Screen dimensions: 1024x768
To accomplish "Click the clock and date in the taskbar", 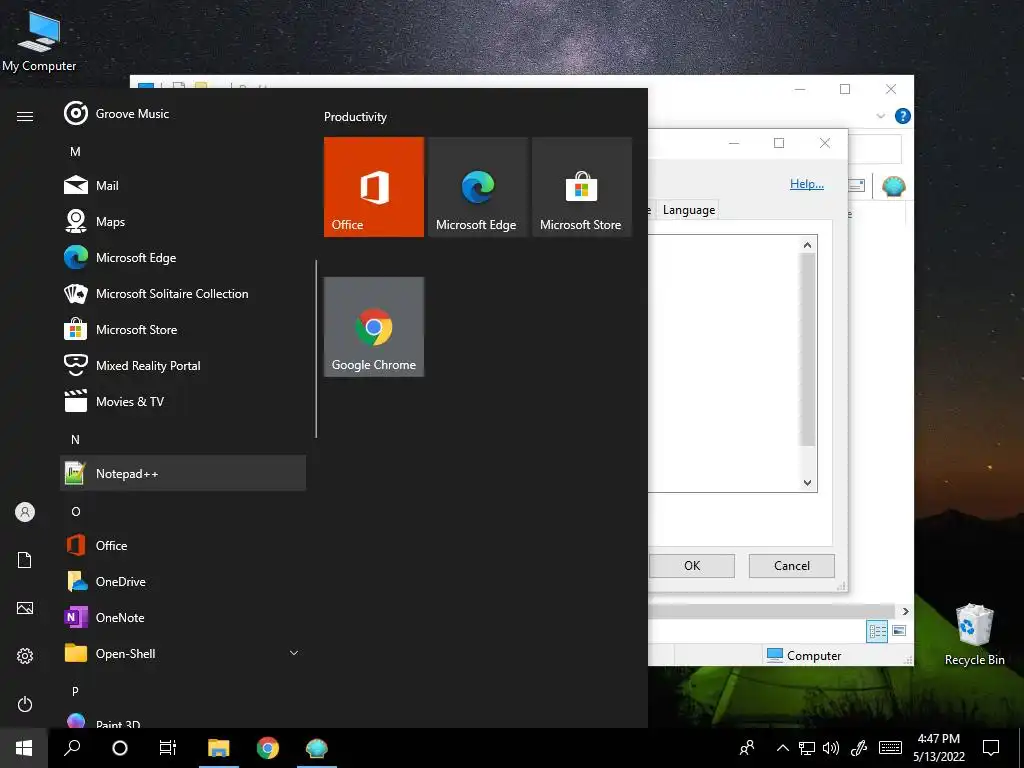I will (x=938, y=748).
